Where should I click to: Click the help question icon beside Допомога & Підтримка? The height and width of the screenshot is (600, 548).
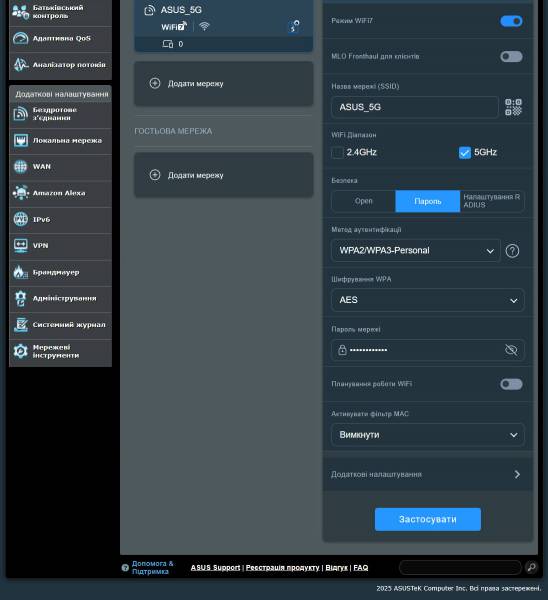click(125, 567)
